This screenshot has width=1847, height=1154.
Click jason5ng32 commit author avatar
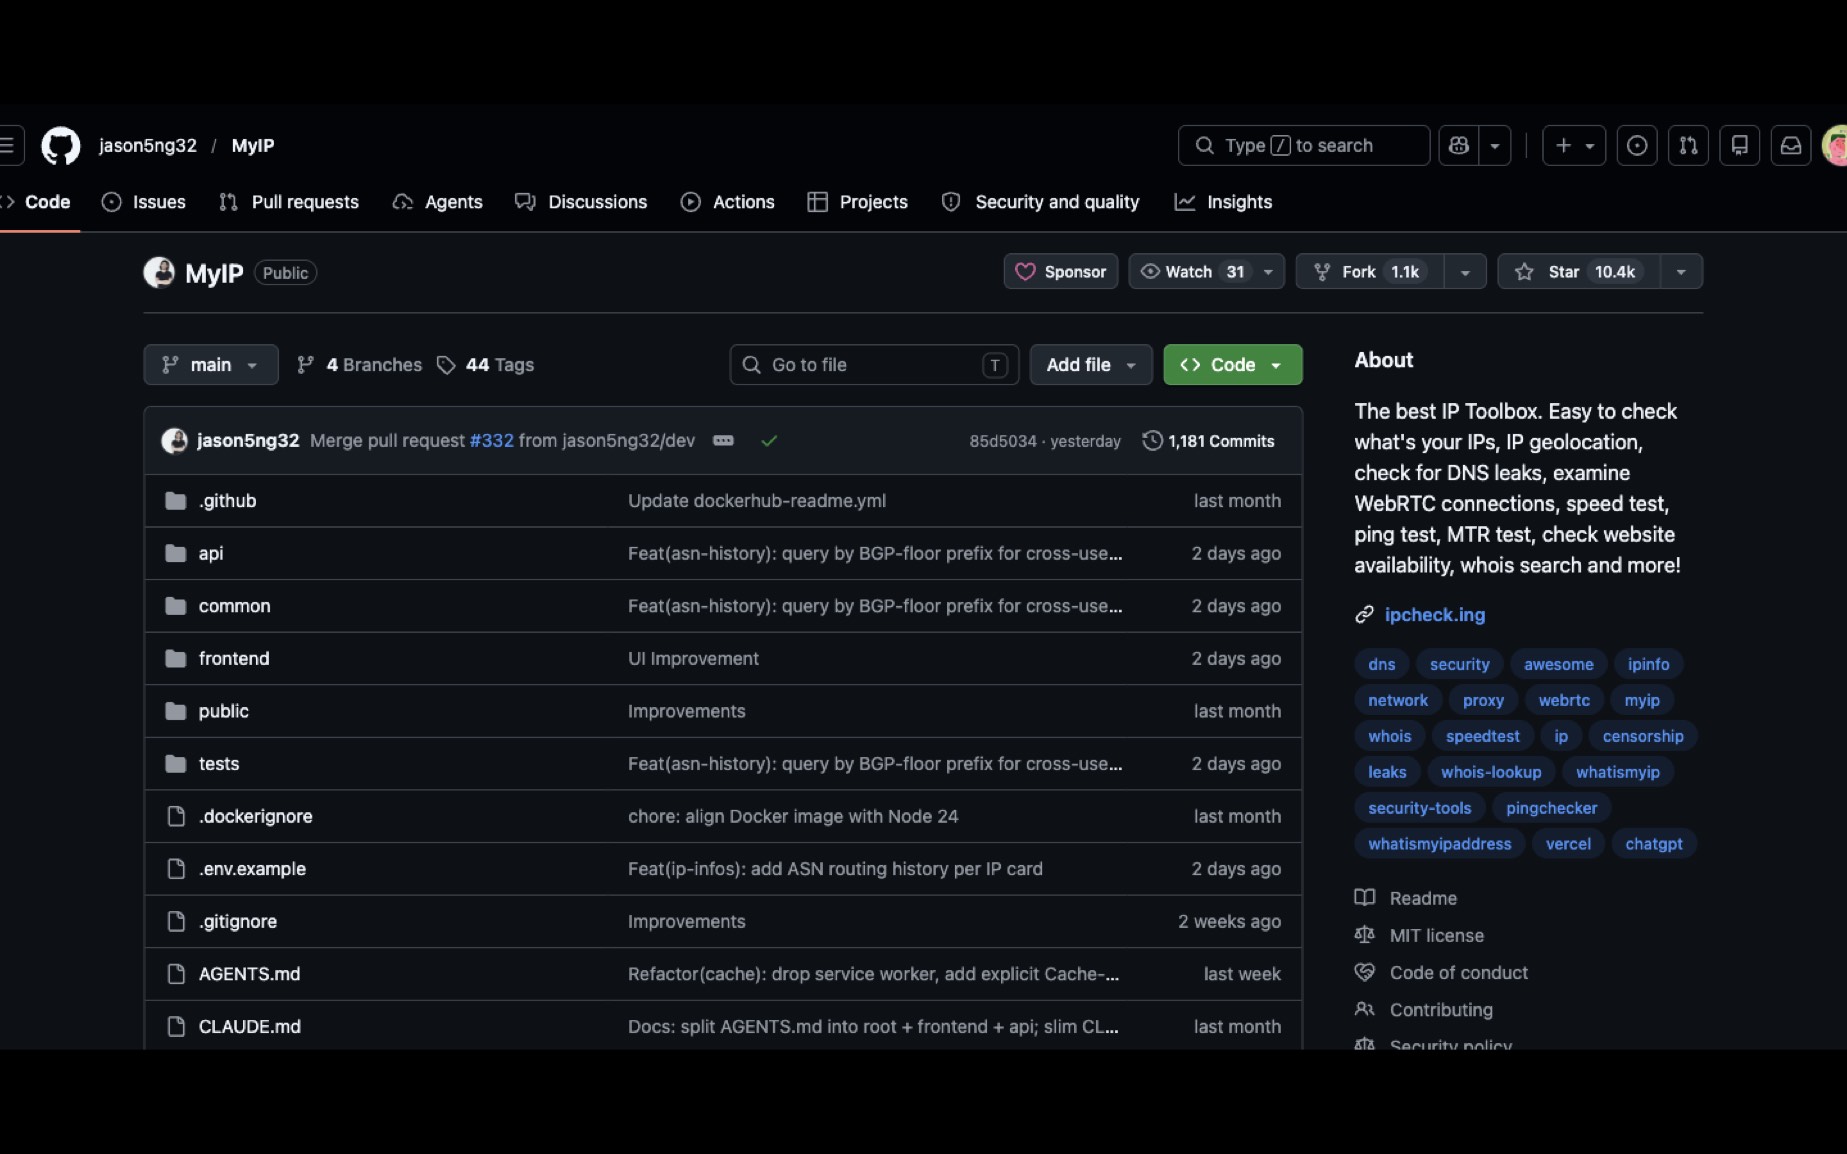pos(175,441)
